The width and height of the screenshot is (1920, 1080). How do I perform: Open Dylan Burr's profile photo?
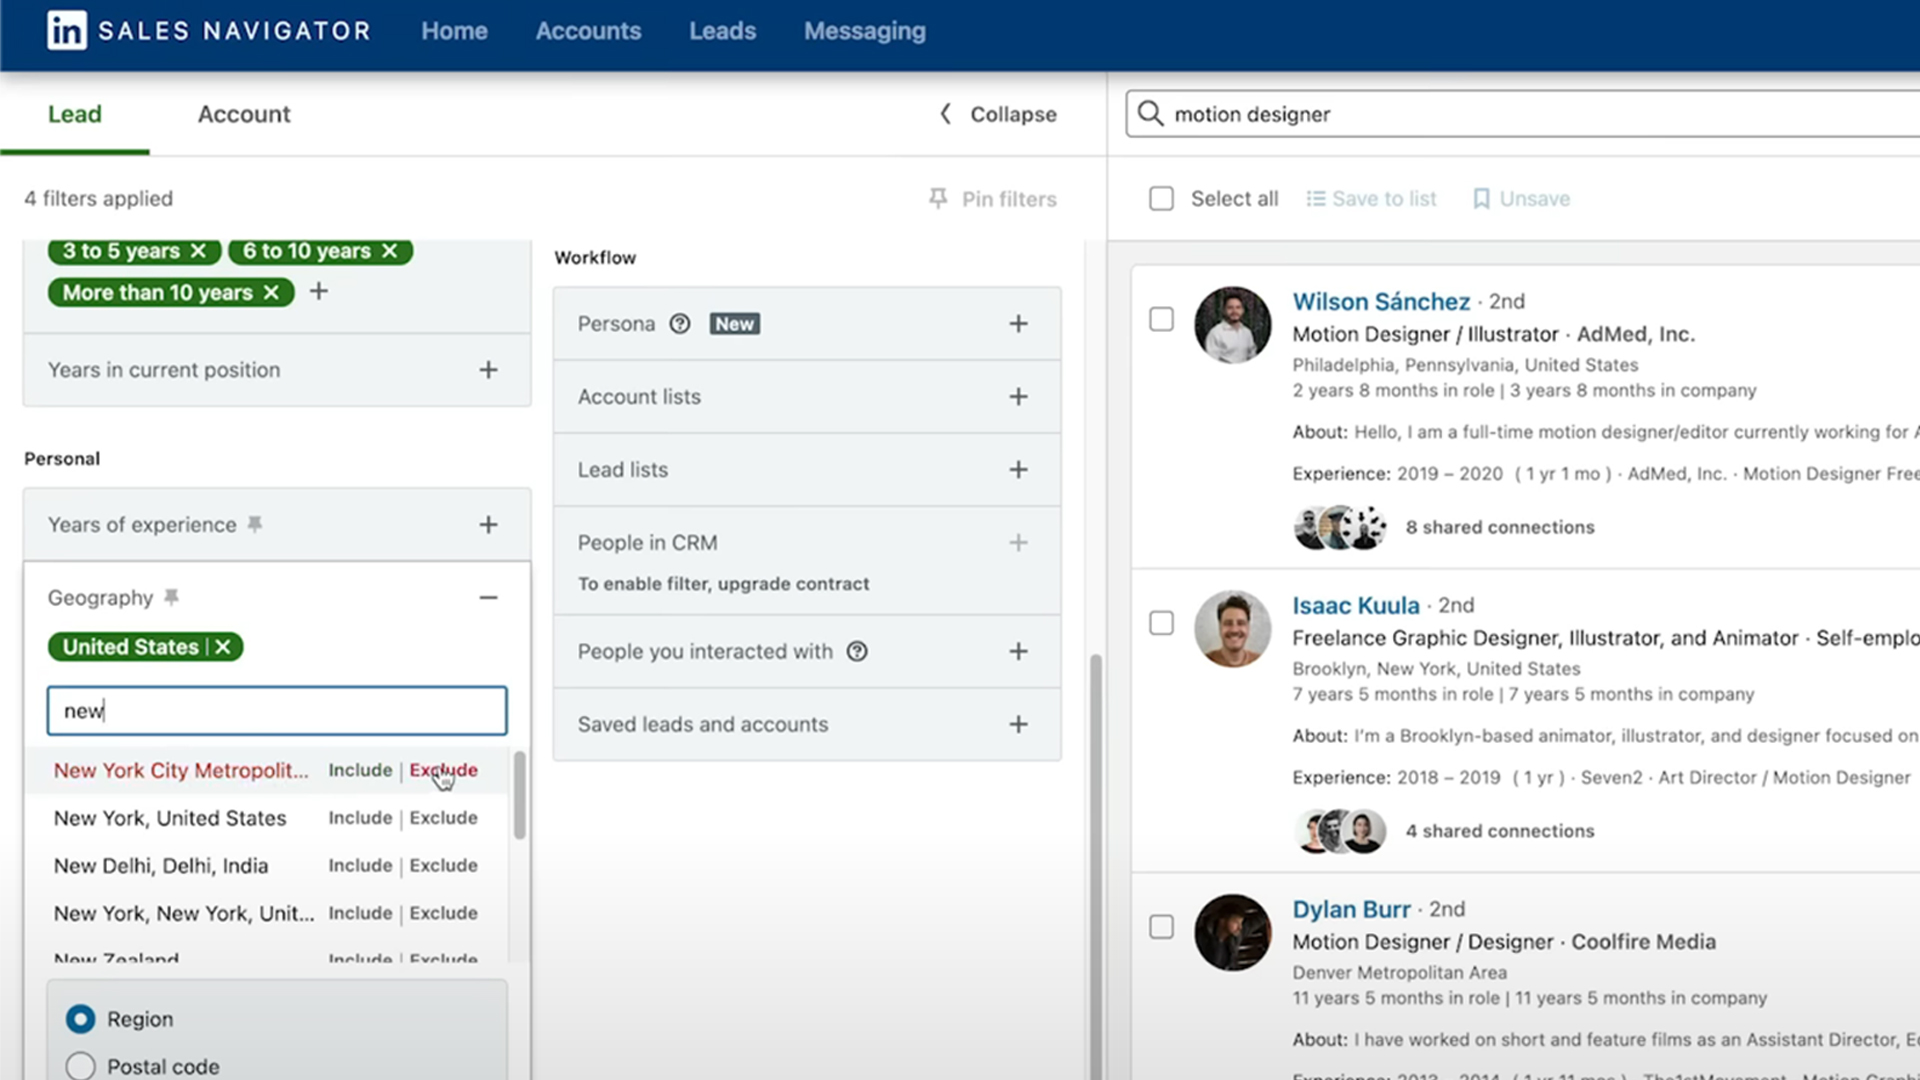(1233, 932)
